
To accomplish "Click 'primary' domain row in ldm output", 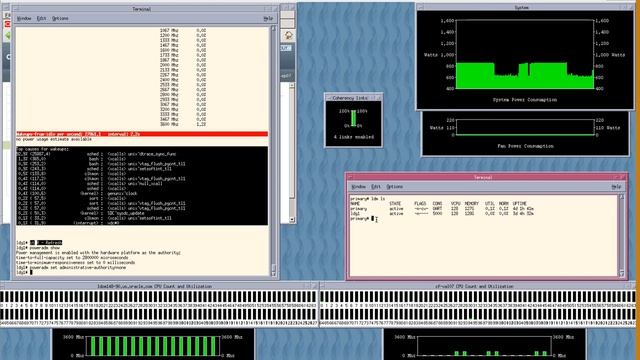I will click(x=442, y=209).
